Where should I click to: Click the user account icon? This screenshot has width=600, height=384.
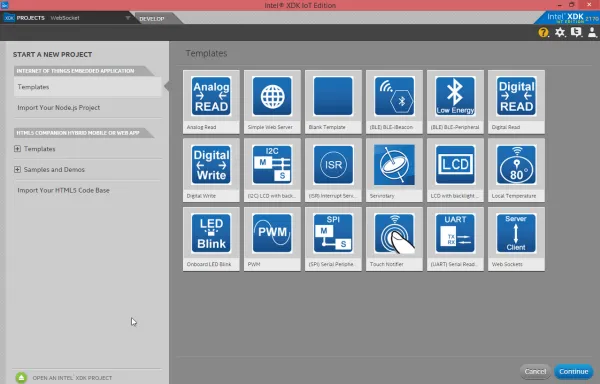592,33
